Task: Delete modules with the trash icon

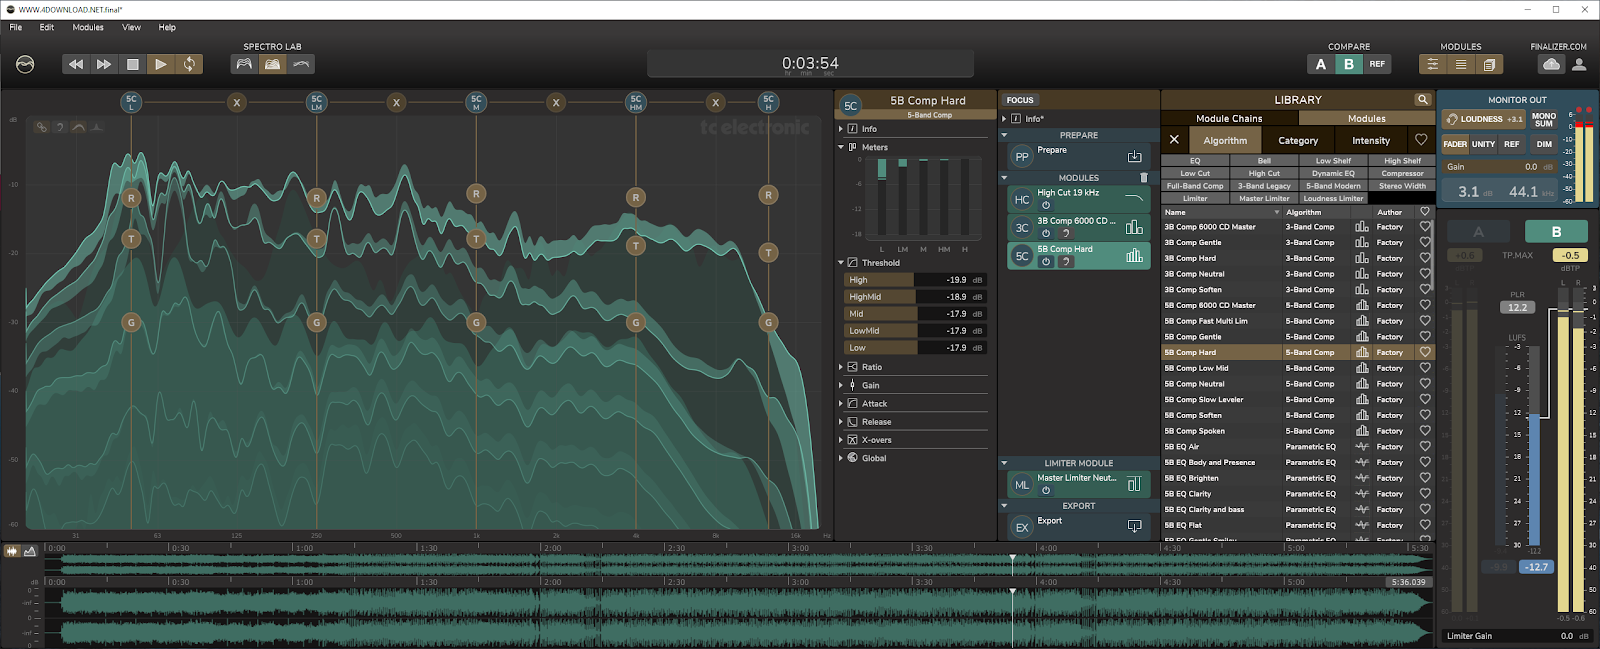Action: tap(1144, 178)
